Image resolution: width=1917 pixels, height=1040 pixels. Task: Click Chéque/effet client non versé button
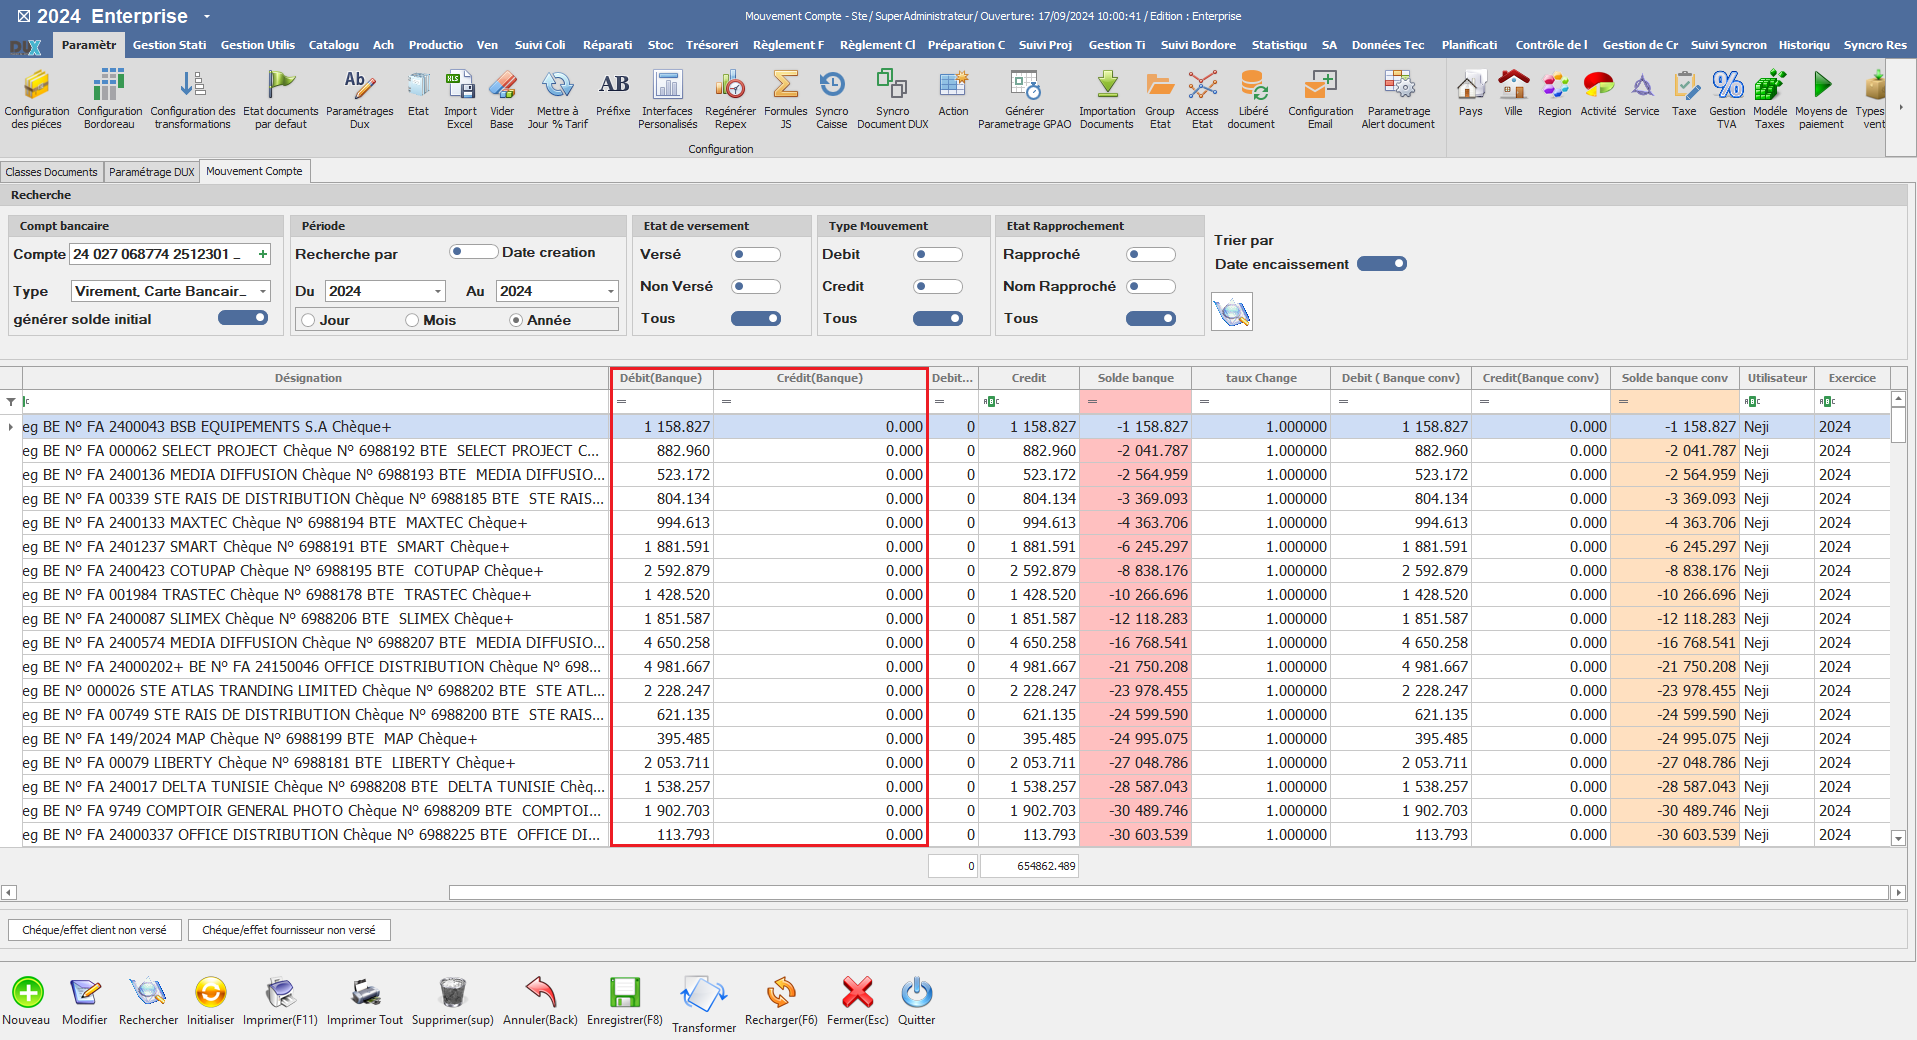[95, 930]
